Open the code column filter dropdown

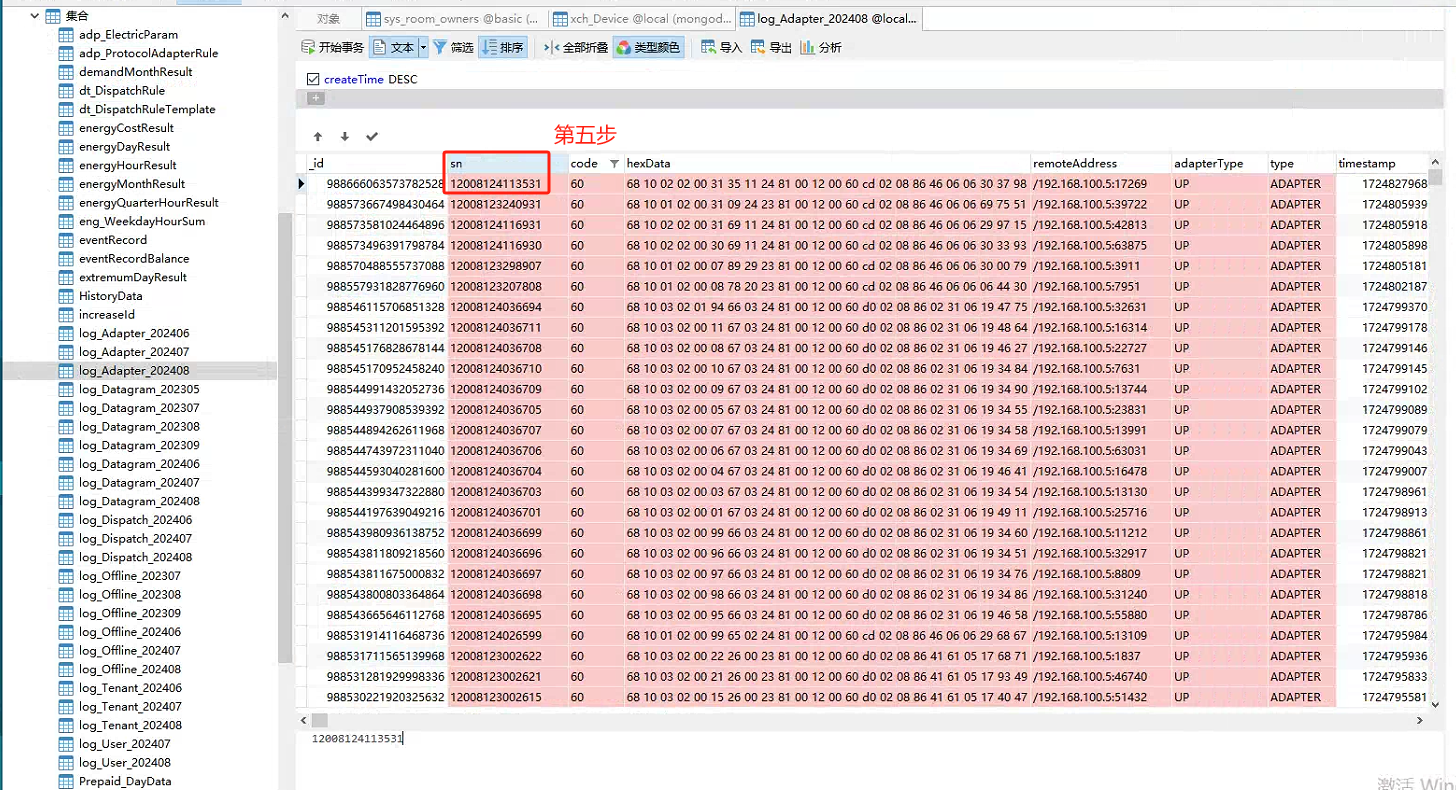614,164
